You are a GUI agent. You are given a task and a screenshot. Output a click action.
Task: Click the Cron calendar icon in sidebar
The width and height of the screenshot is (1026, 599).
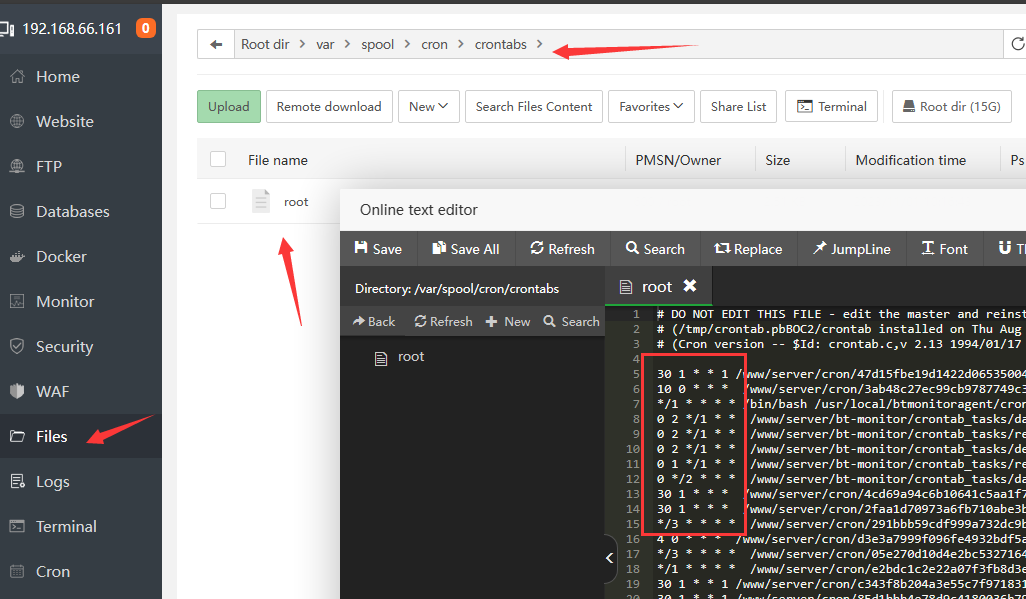[x=17, y=572]
